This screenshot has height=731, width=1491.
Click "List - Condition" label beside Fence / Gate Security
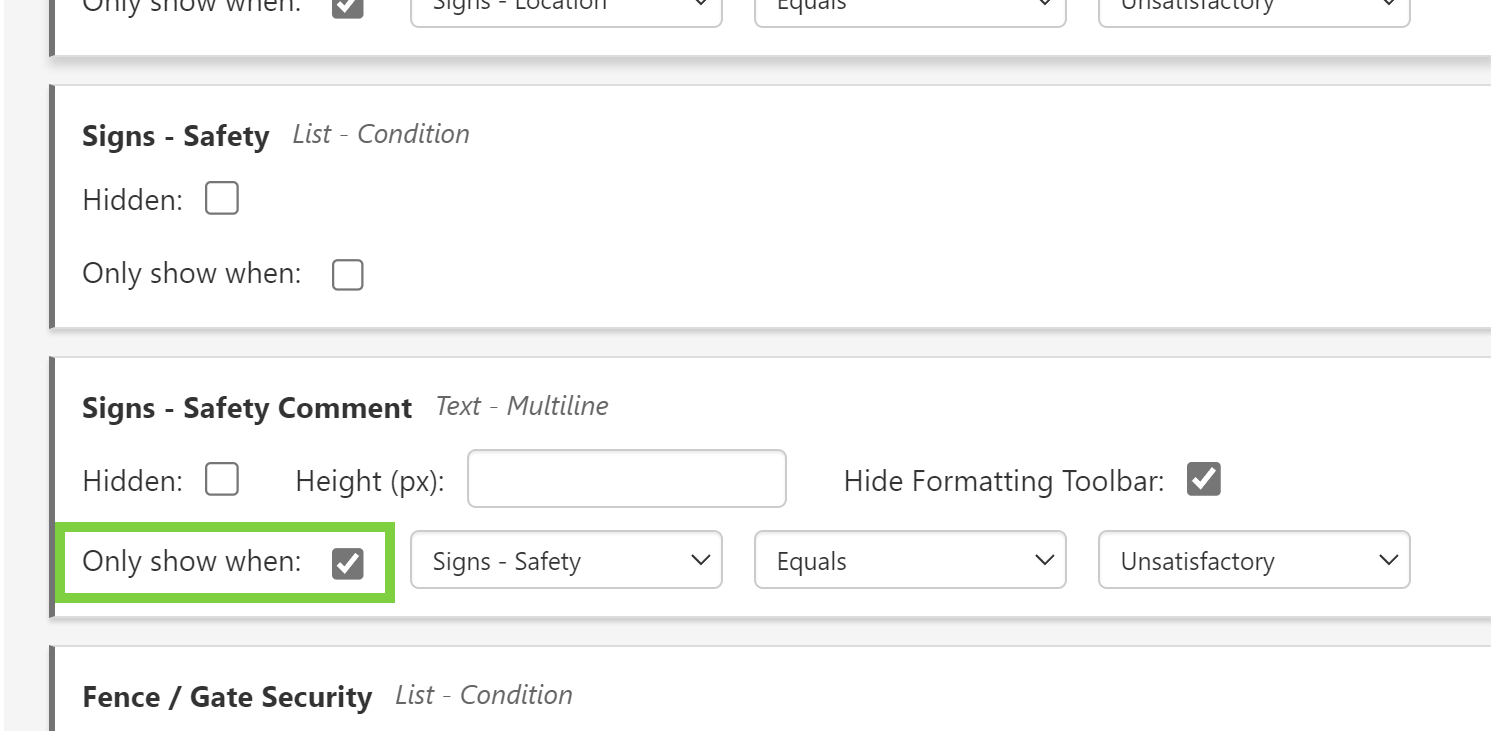[484, 695]
